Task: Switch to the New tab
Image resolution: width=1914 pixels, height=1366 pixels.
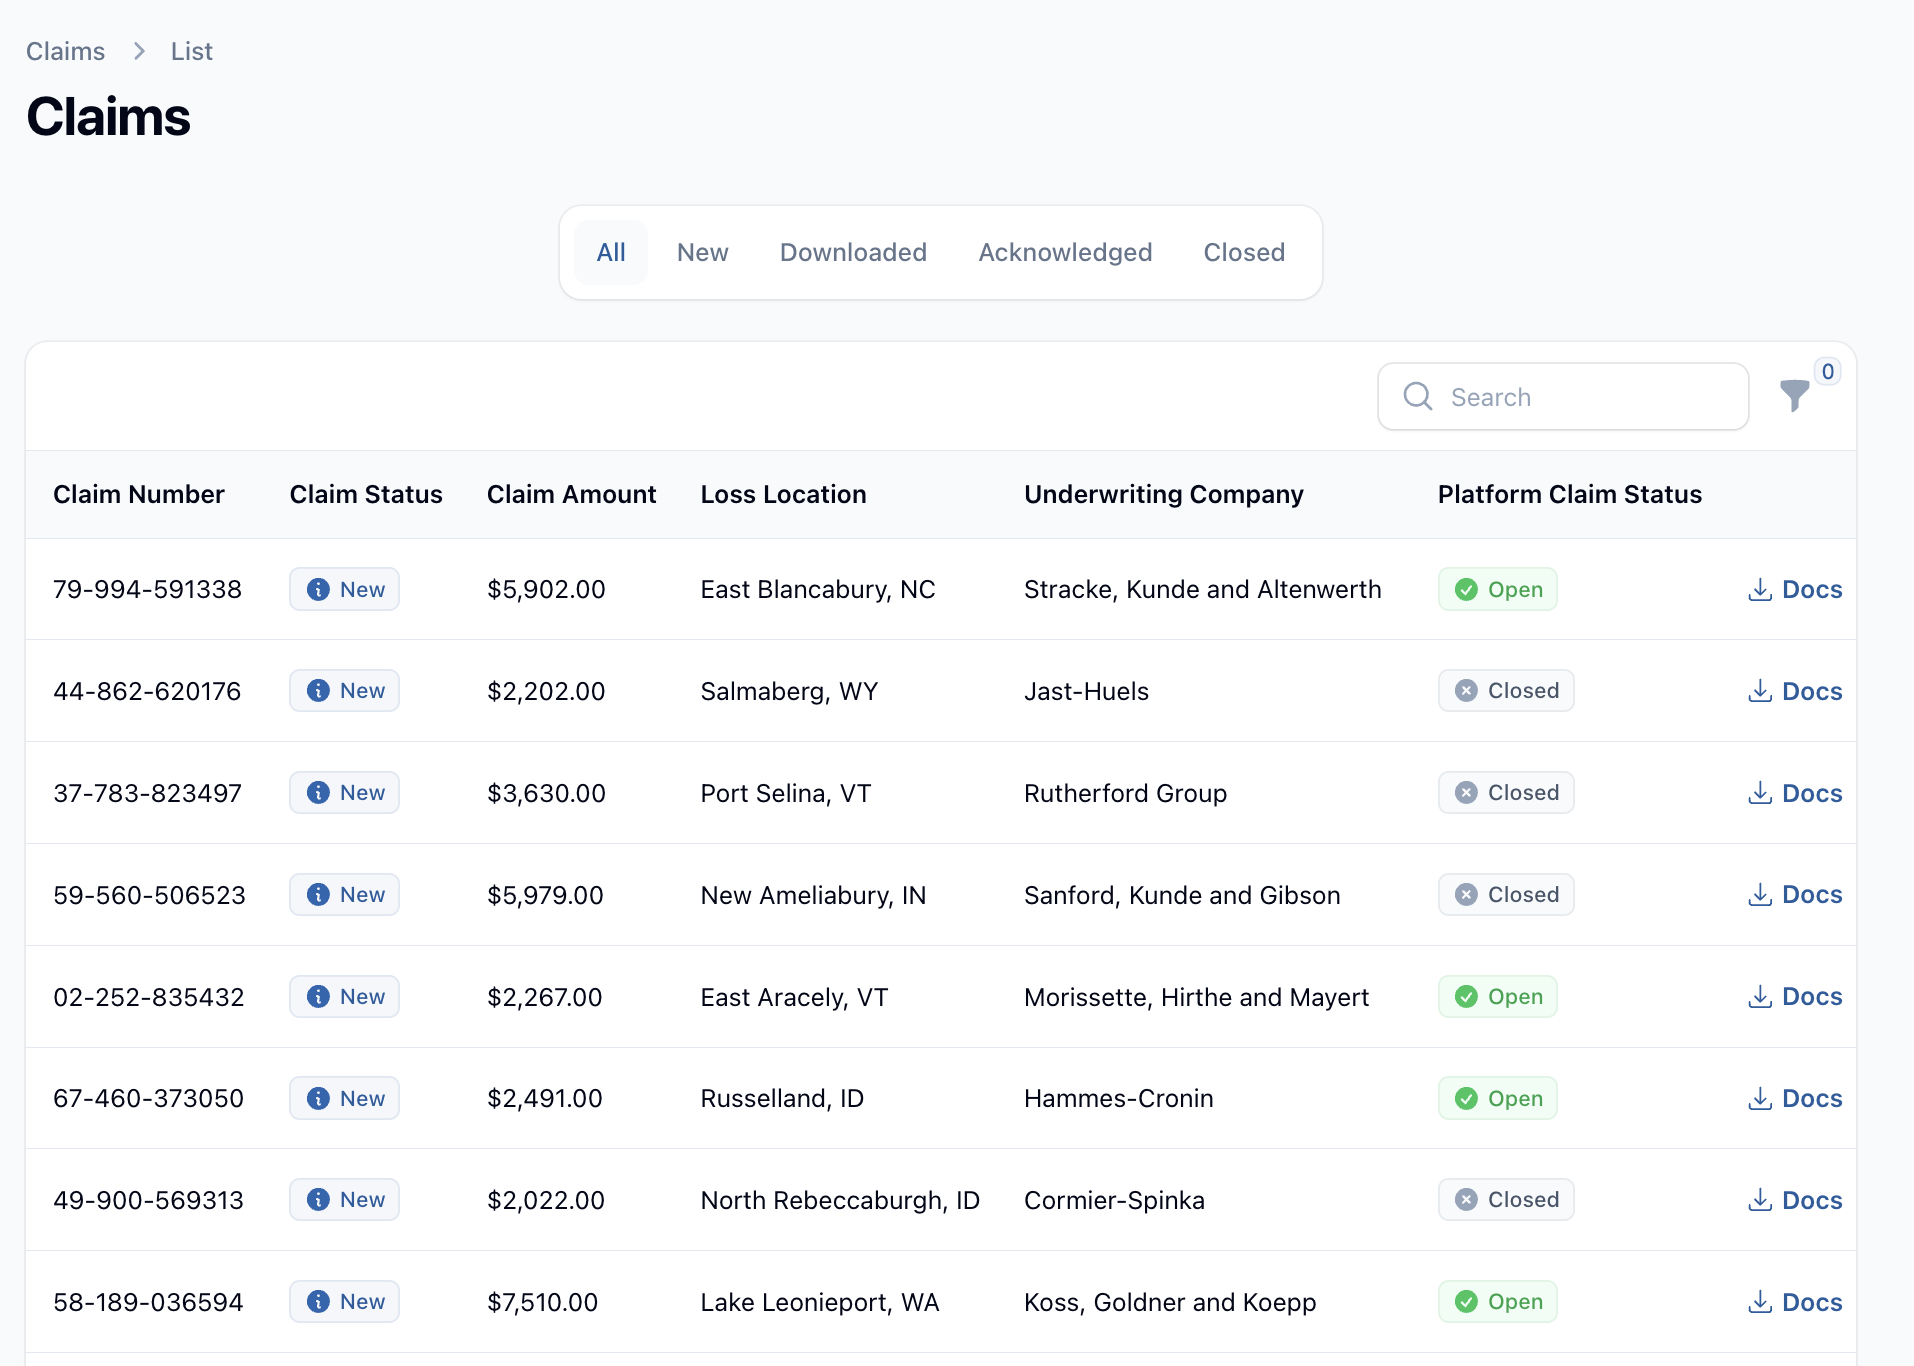Action: [x=702, y=253]
